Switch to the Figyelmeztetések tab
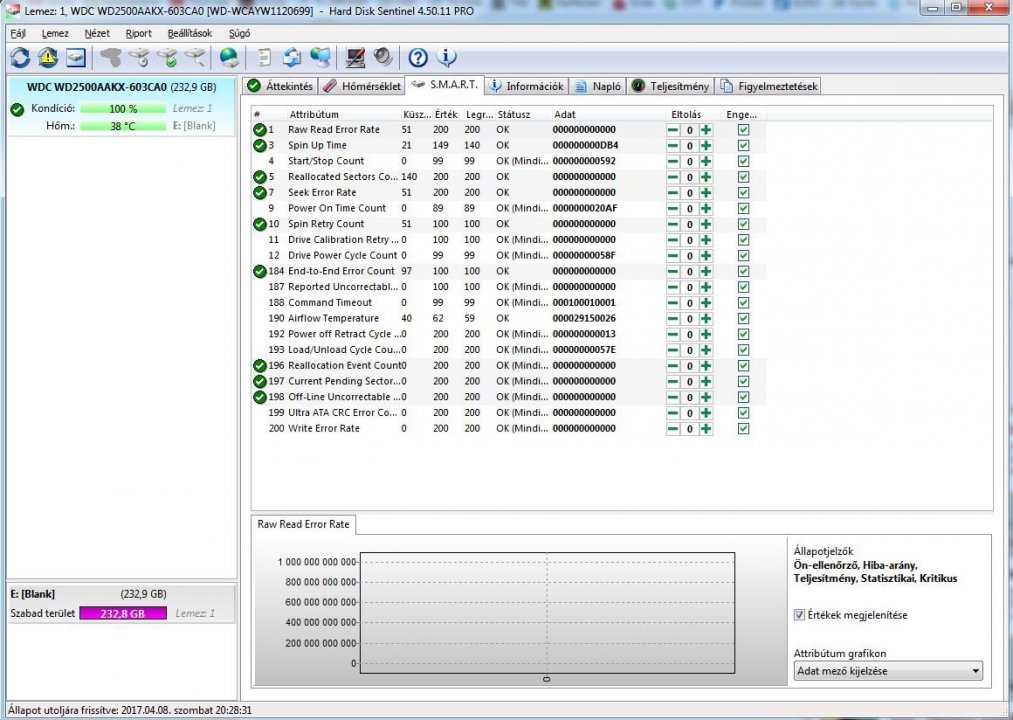 tap(769, 86)
